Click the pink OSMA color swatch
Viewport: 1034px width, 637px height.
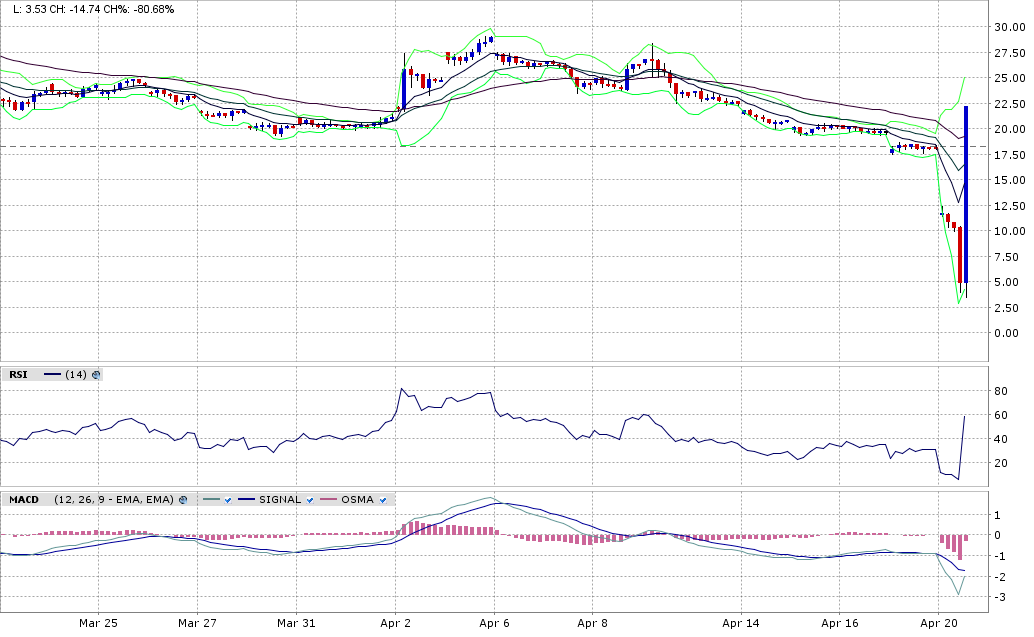(x=329, y=499)
